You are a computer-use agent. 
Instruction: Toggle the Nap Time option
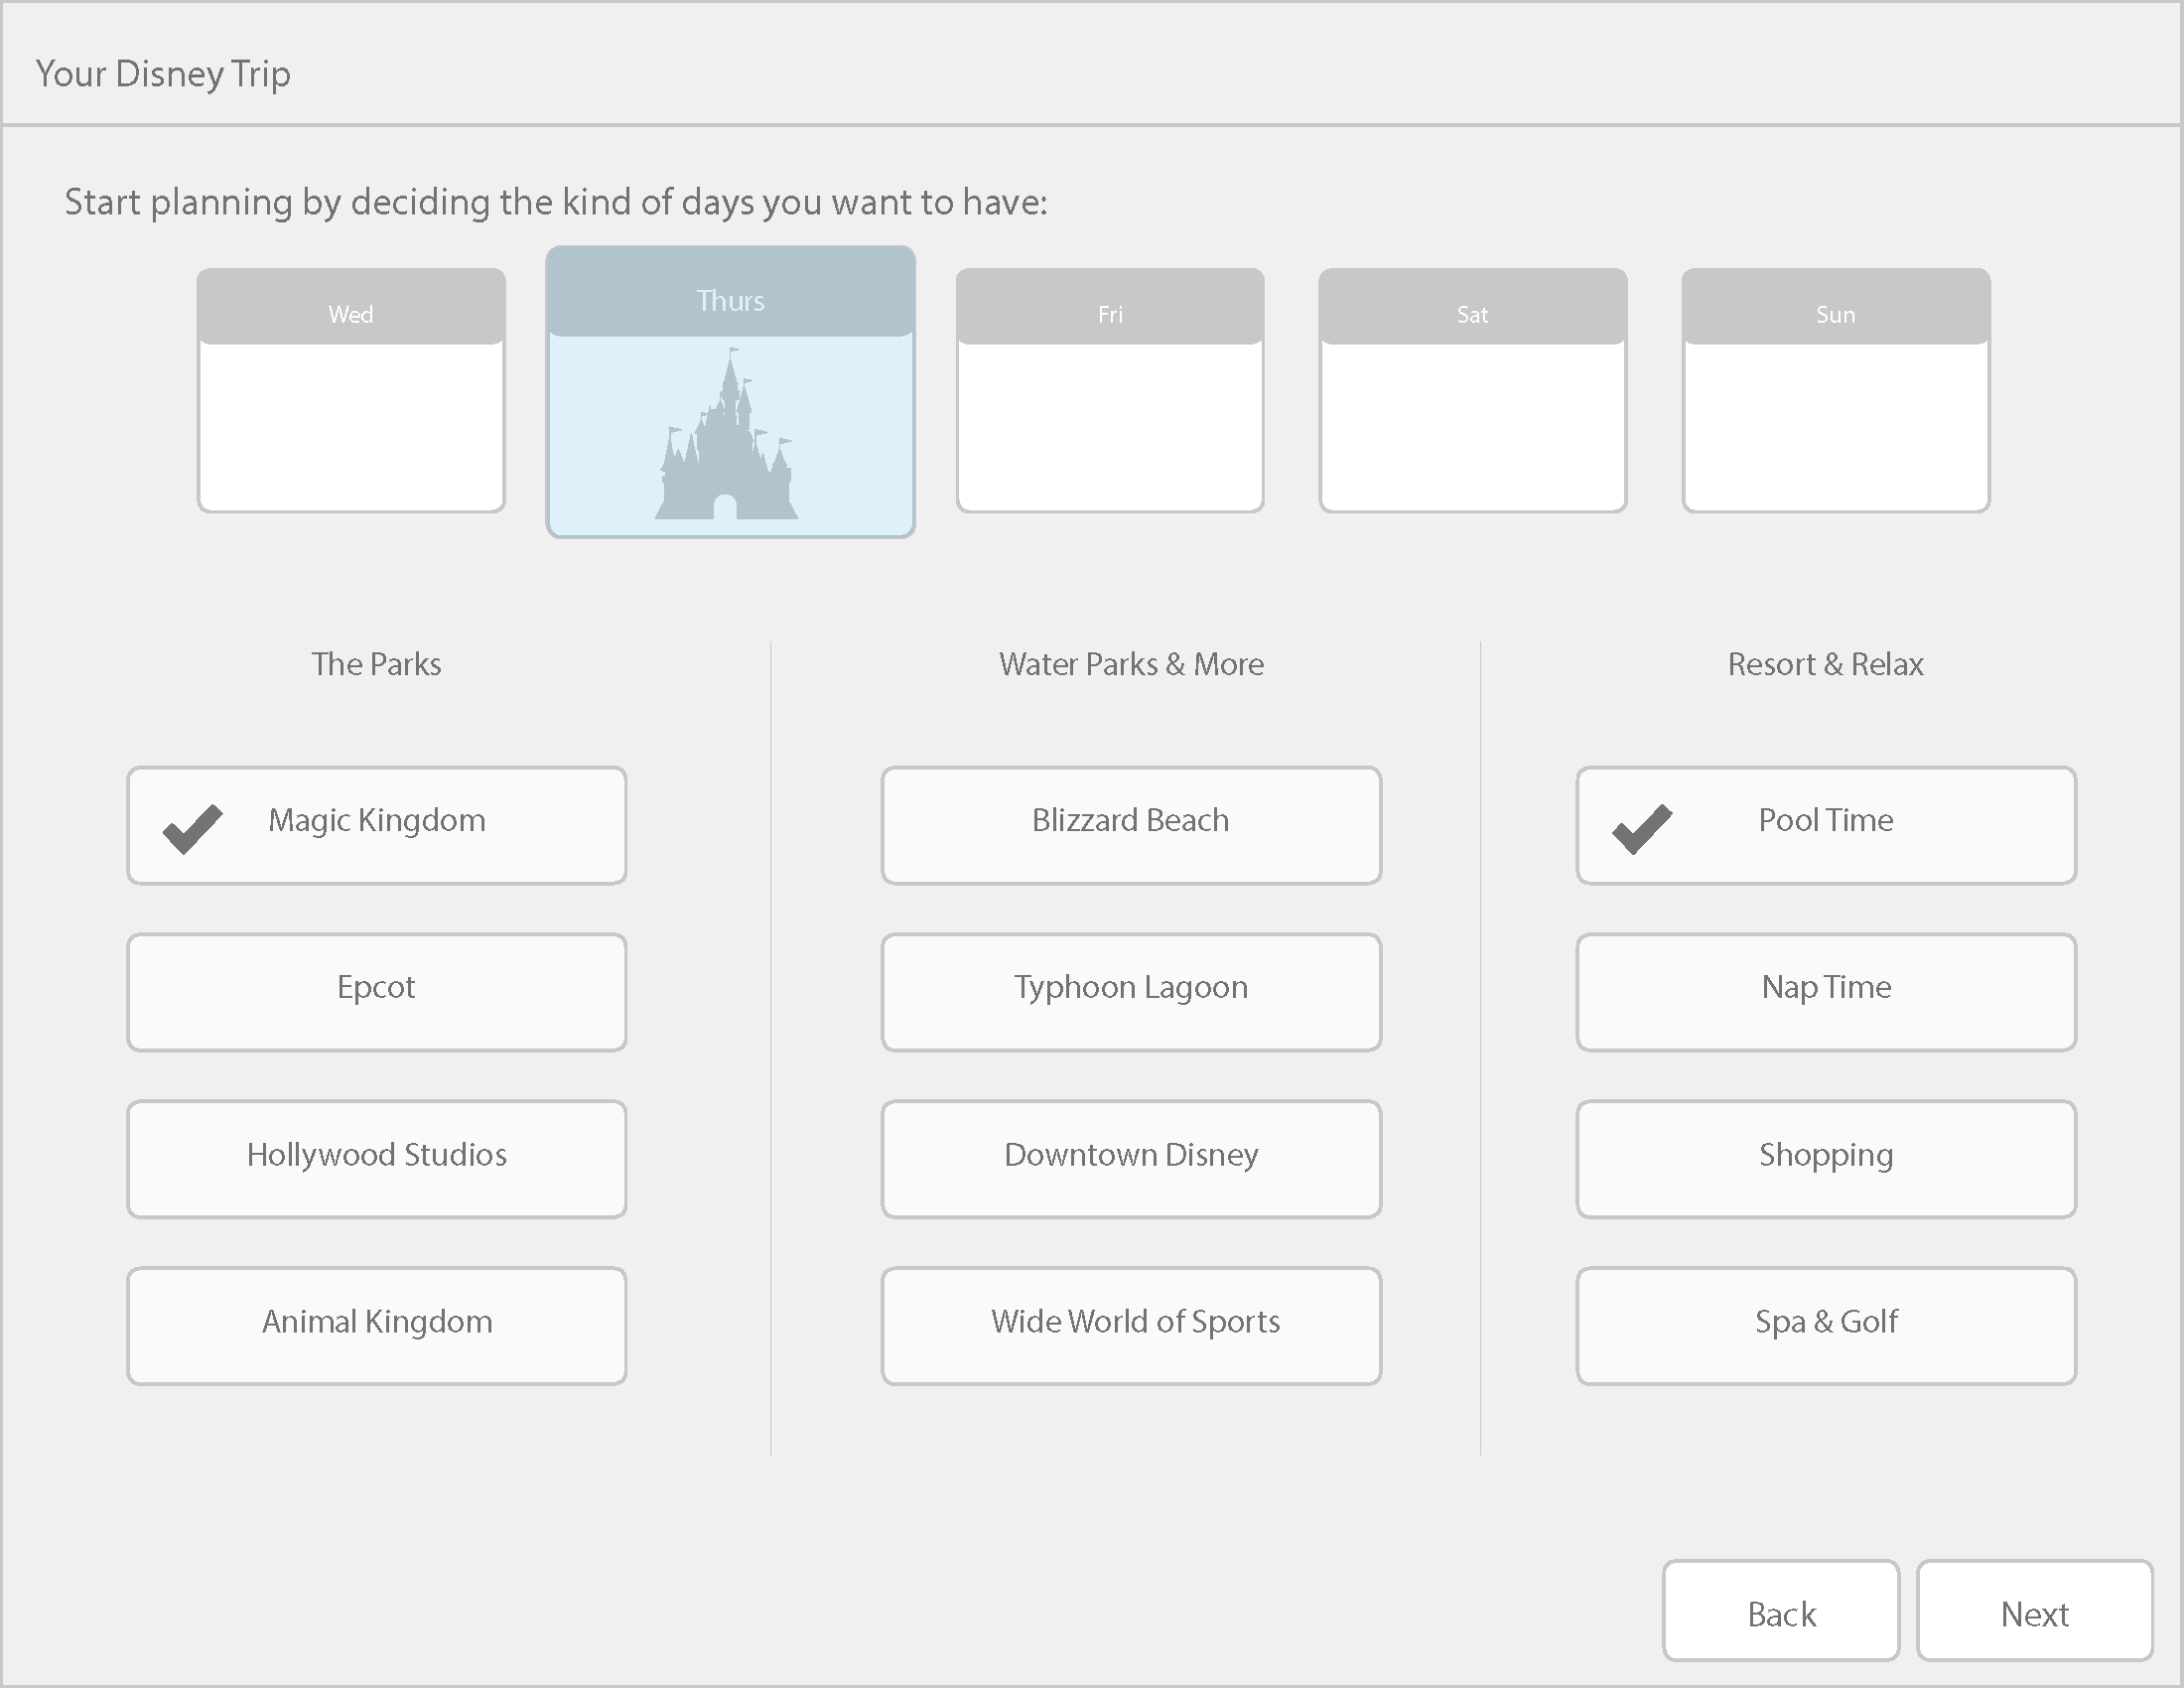point(1826,992)
